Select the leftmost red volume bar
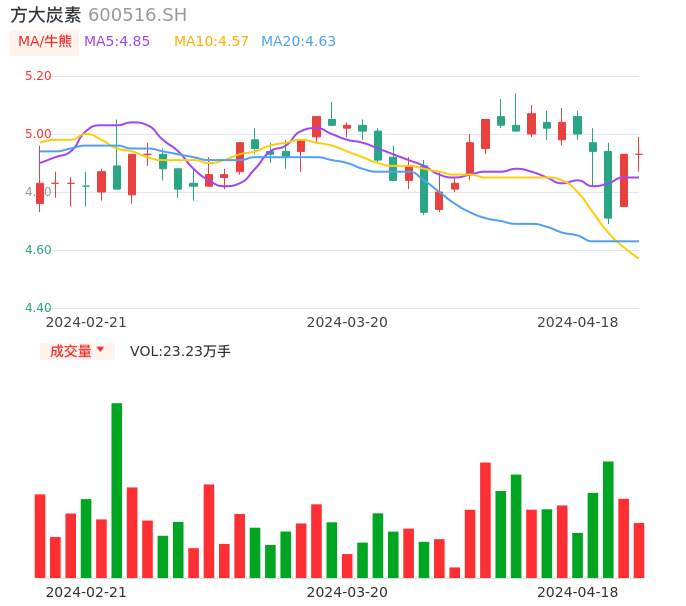Viewport: 686px width, 606px height. tap(40, 535)
